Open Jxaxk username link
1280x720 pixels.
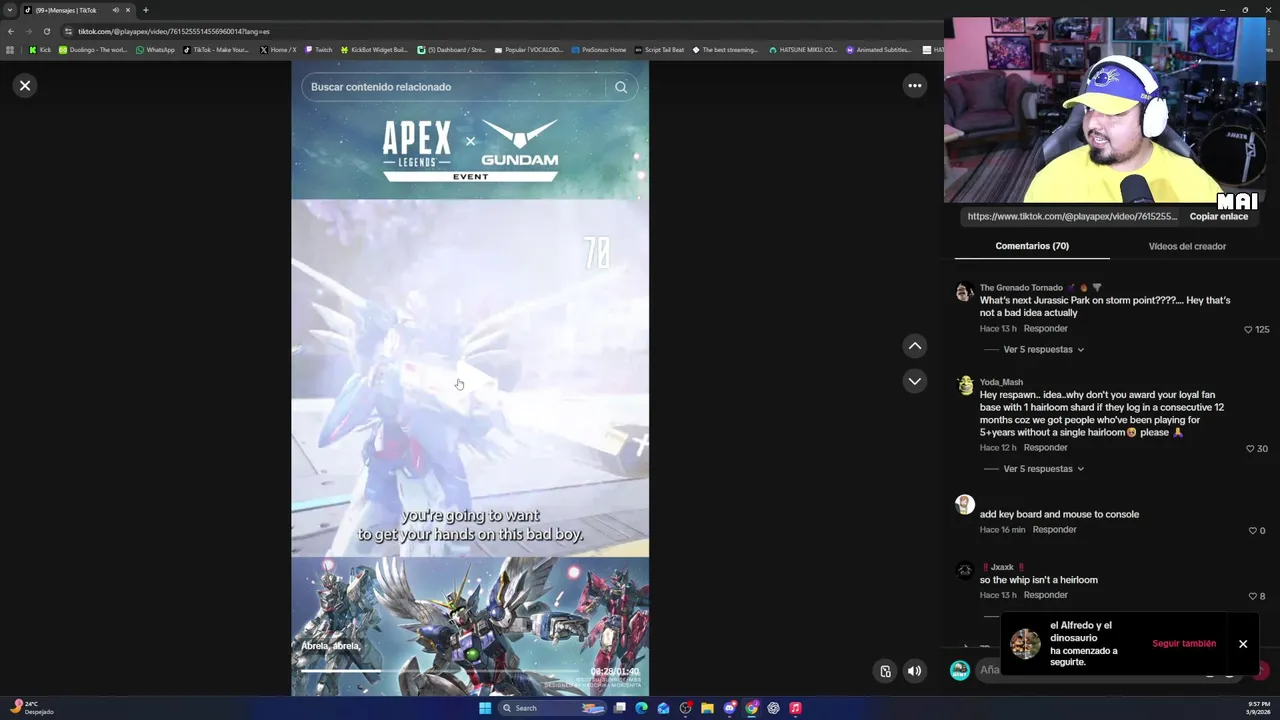(1002, 567)
